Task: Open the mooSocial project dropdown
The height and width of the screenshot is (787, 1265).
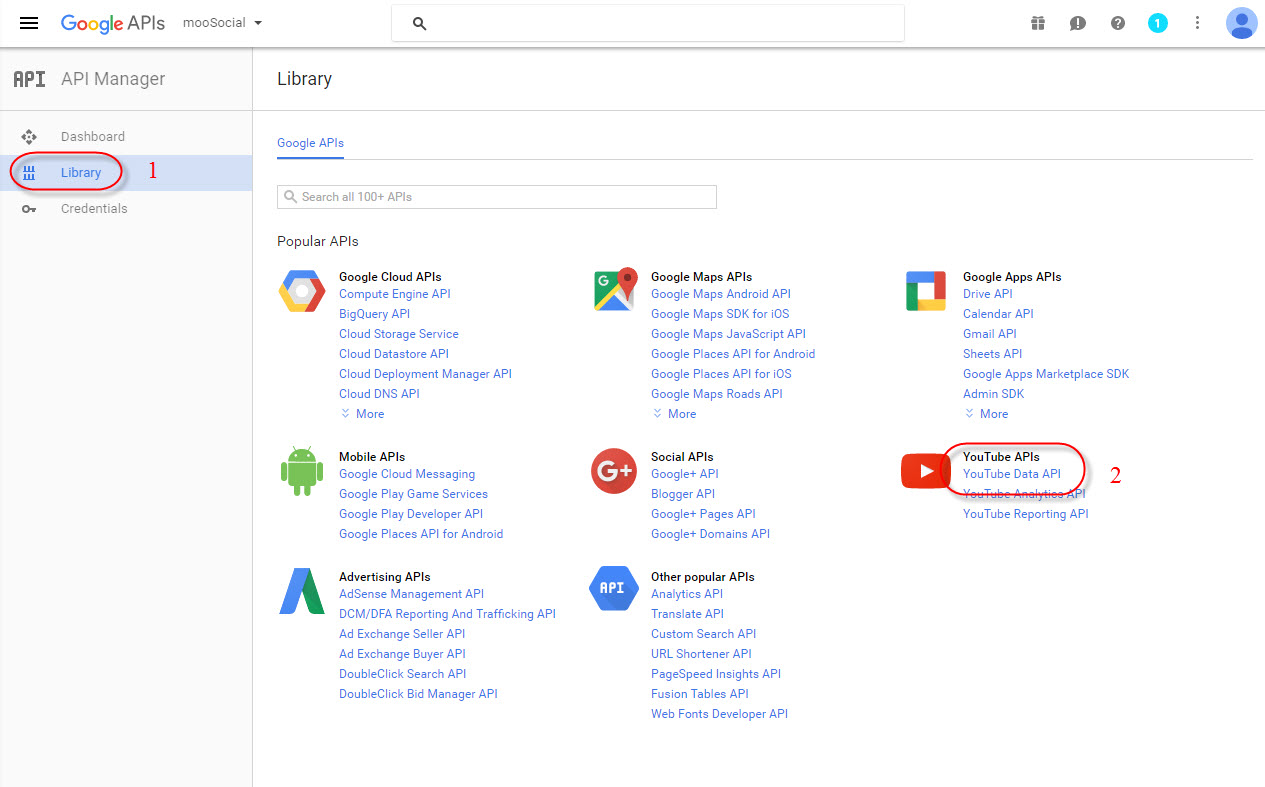Action: tap(222, 23)
